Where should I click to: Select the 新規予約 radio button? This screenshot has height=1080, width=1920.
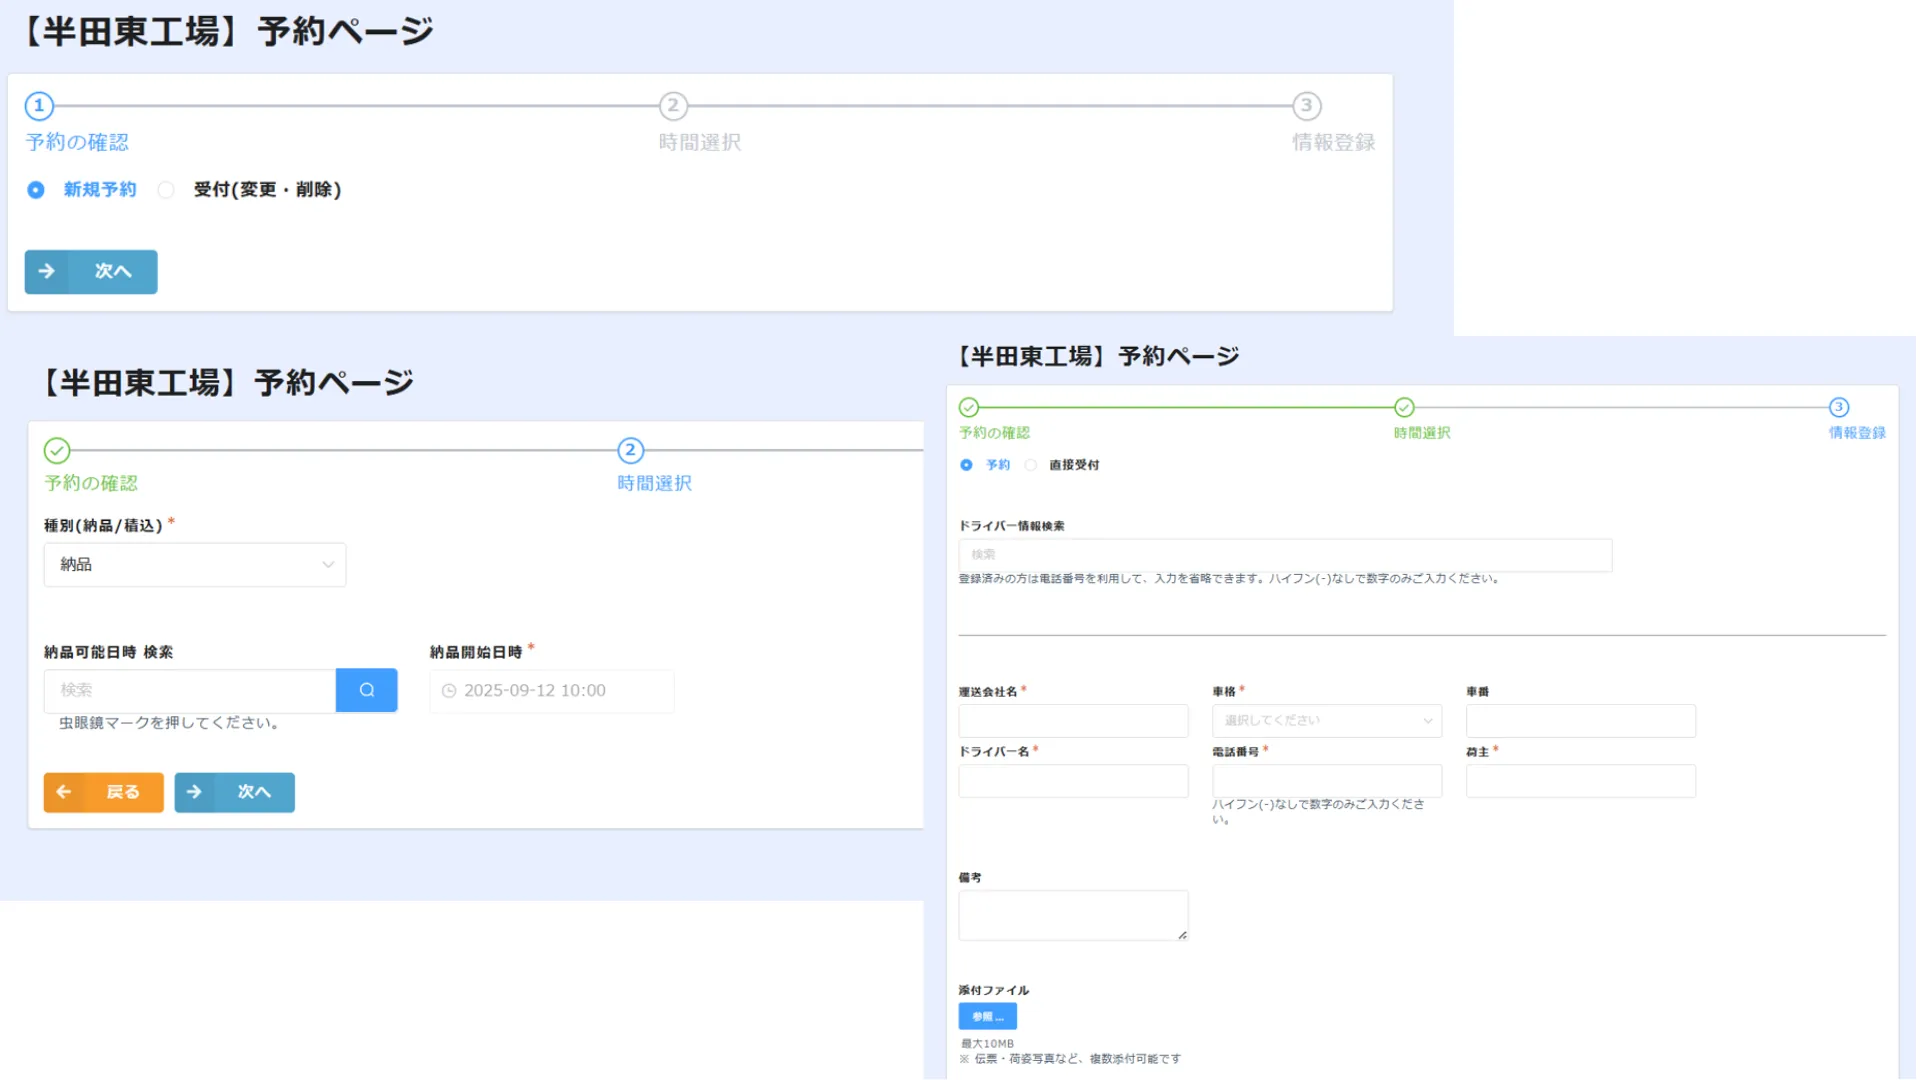coord(36,190)
